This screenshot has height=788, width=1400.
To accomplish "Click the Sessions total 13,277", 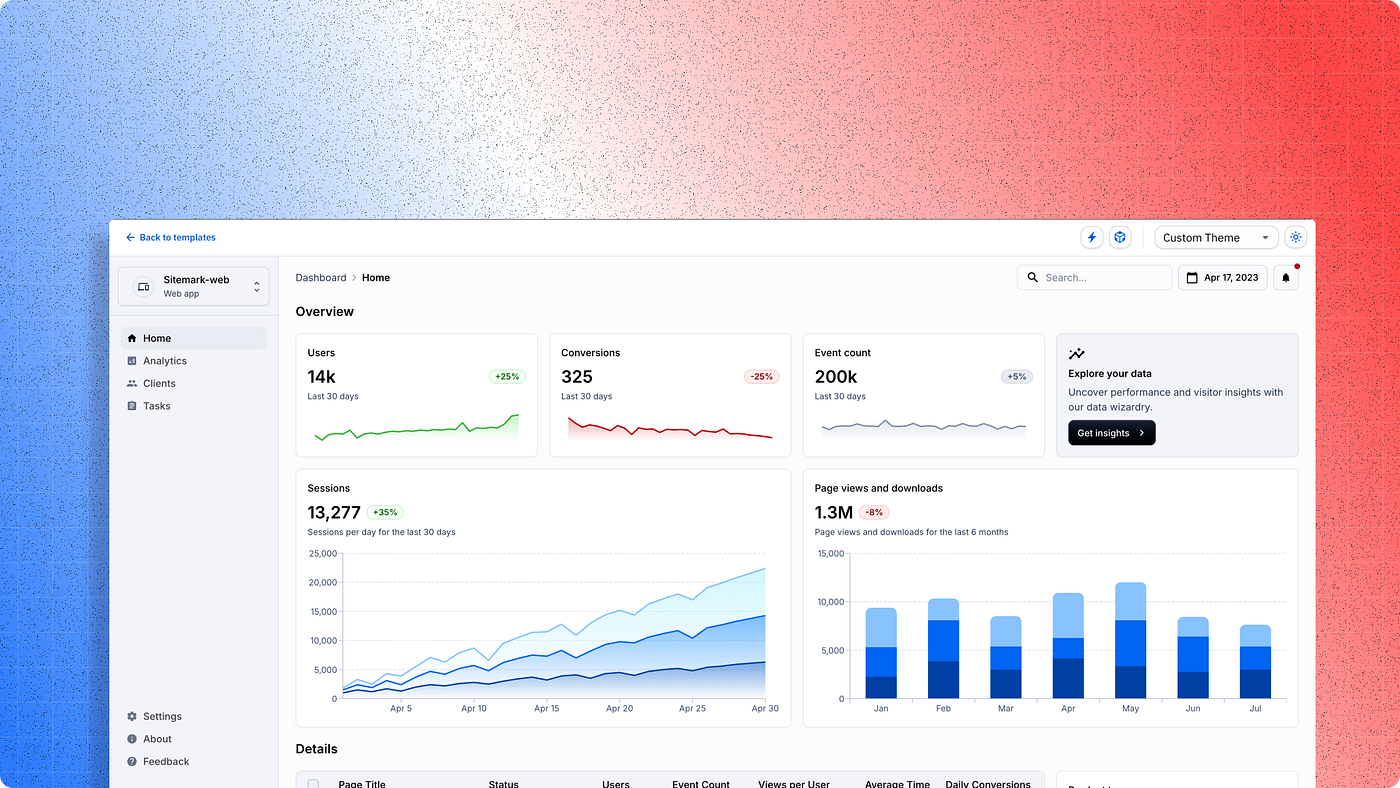I will tap(334, 512).
